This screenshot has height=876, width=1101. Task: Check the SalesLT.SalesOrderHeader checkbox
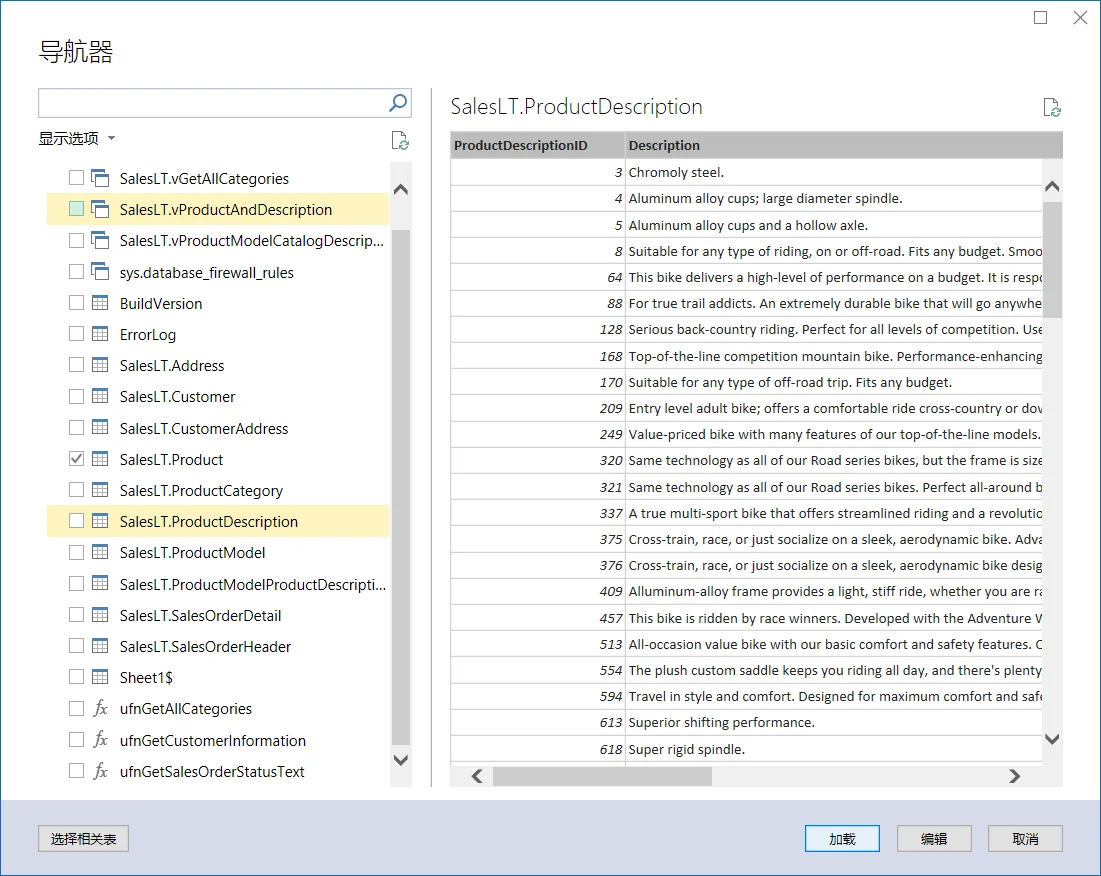pyautogui.click(x=77, y=646)
